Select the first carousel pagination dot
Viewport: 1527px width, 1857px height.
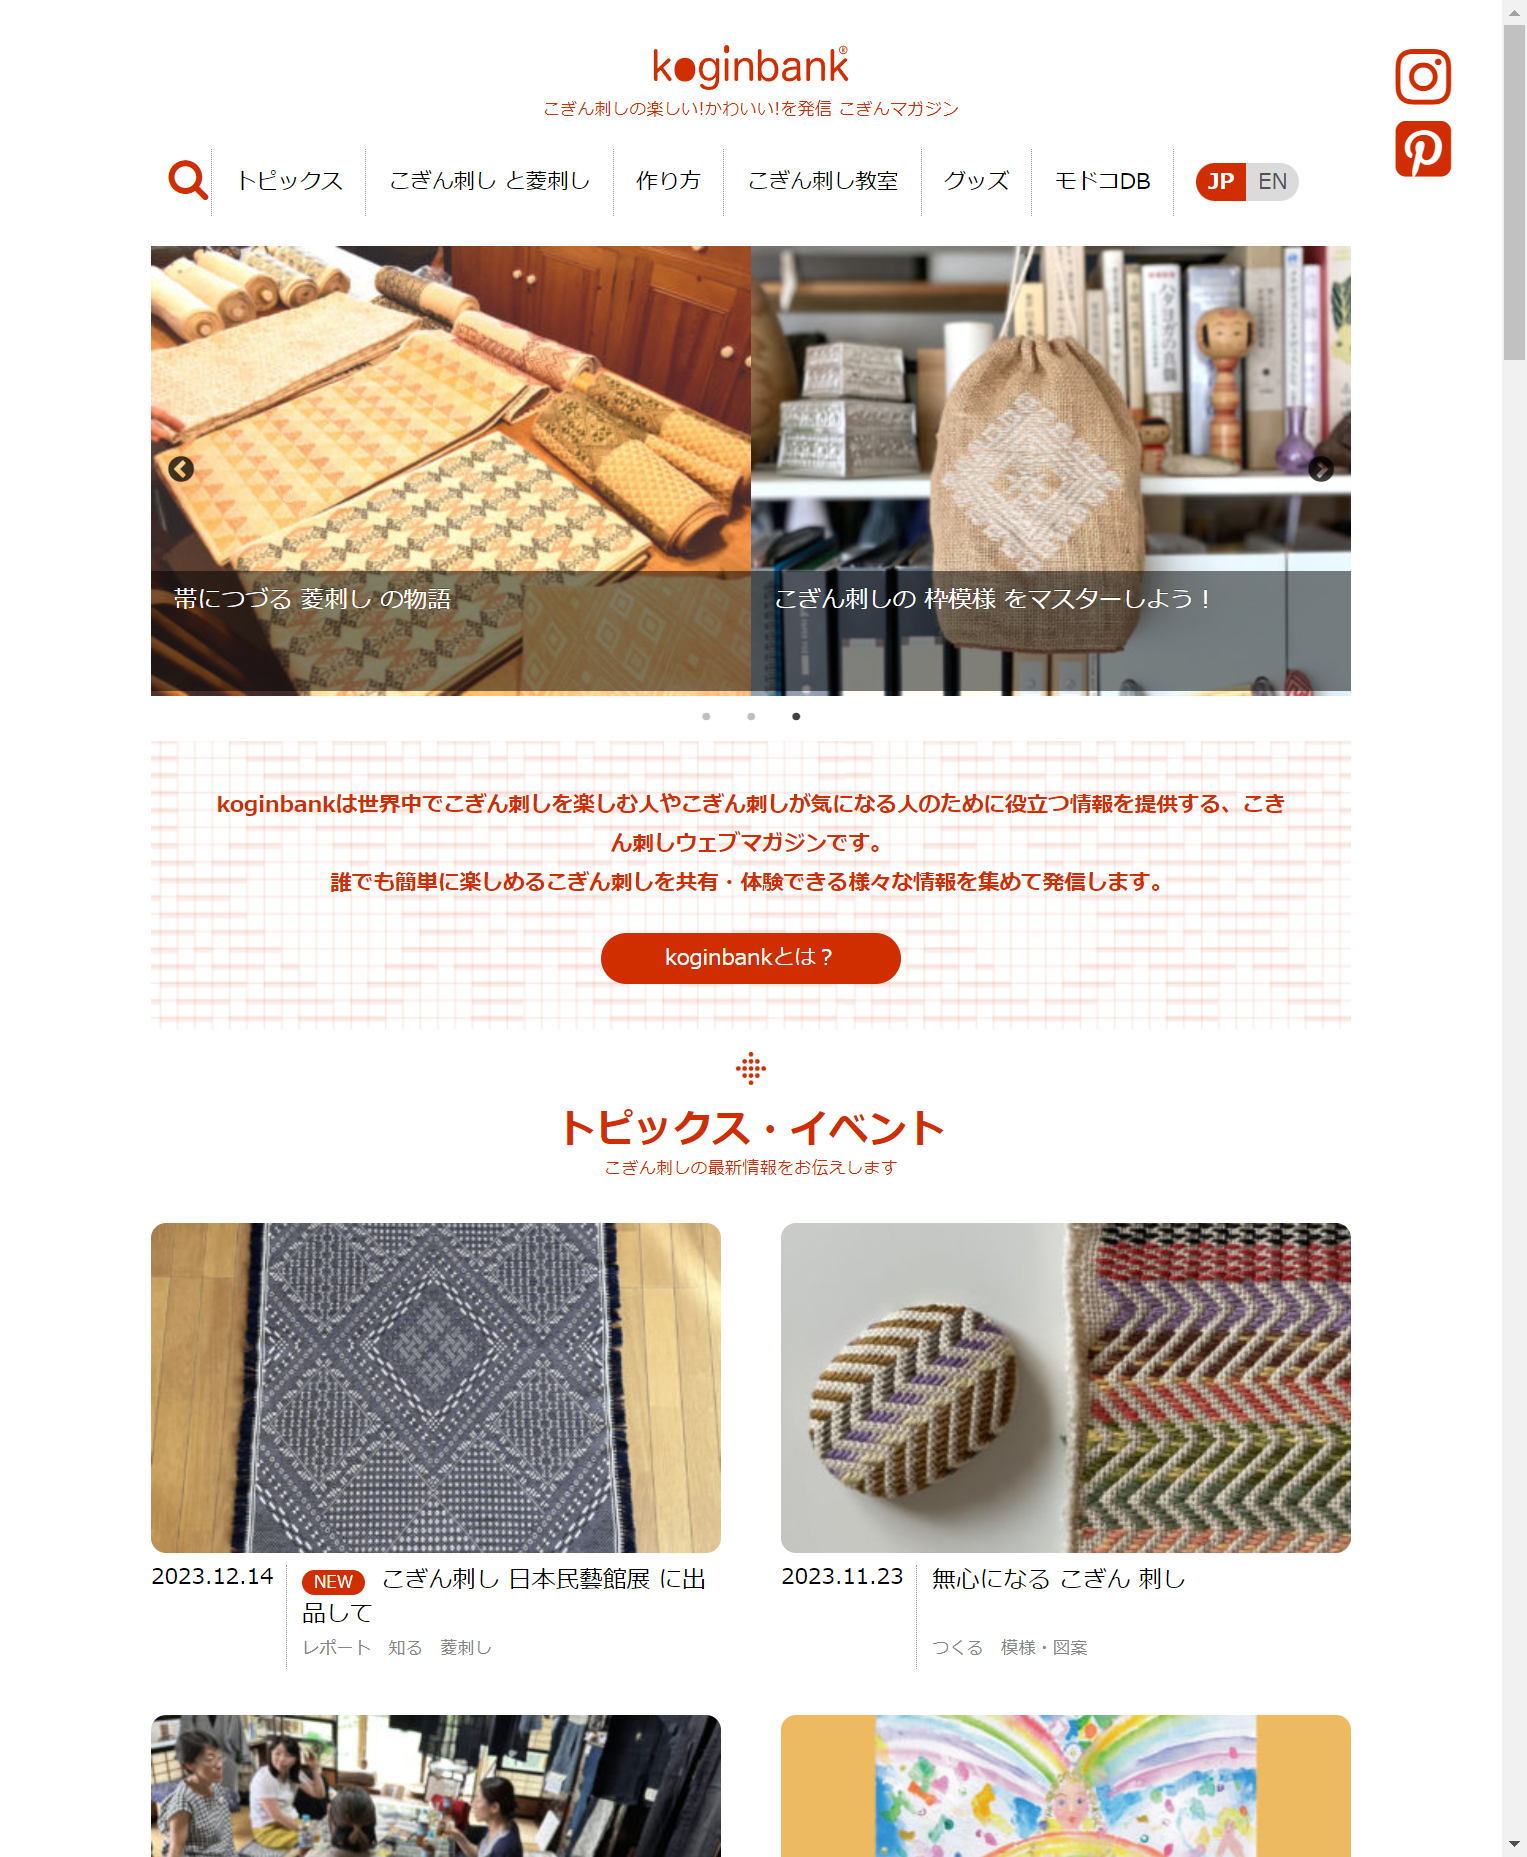tap(706, 716)
